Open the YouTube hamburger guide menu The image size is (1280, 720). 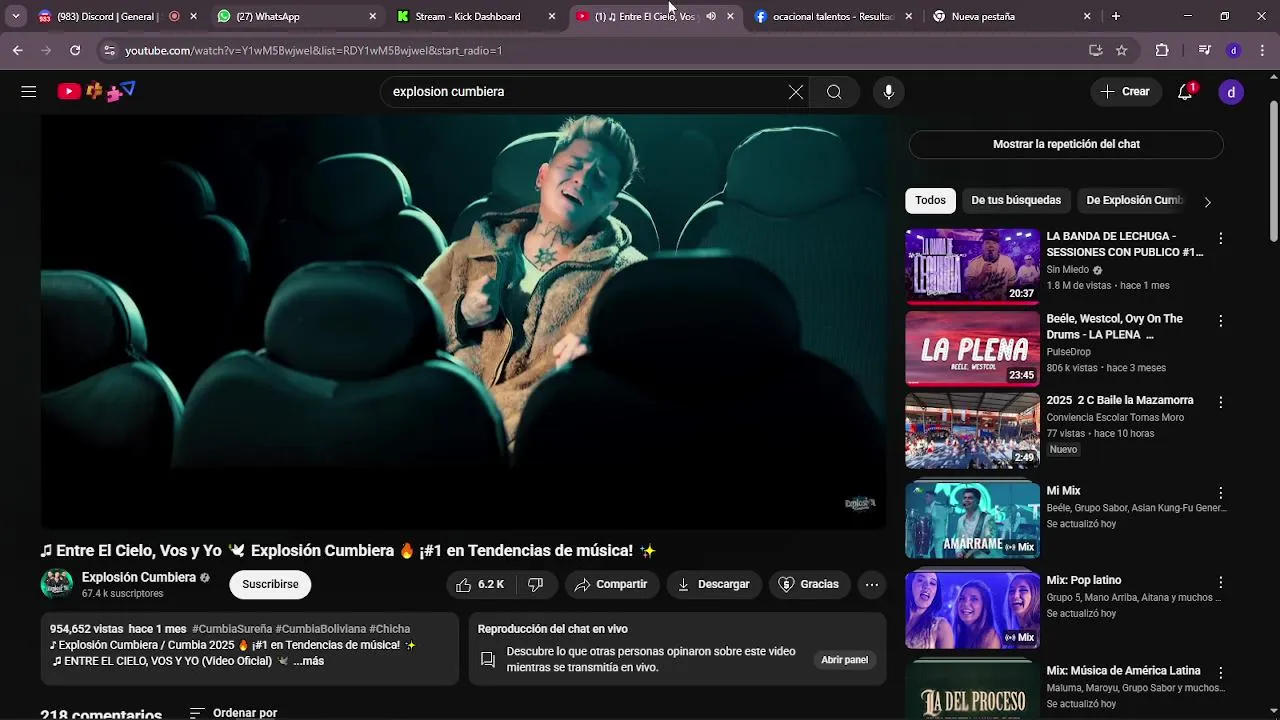28,92
